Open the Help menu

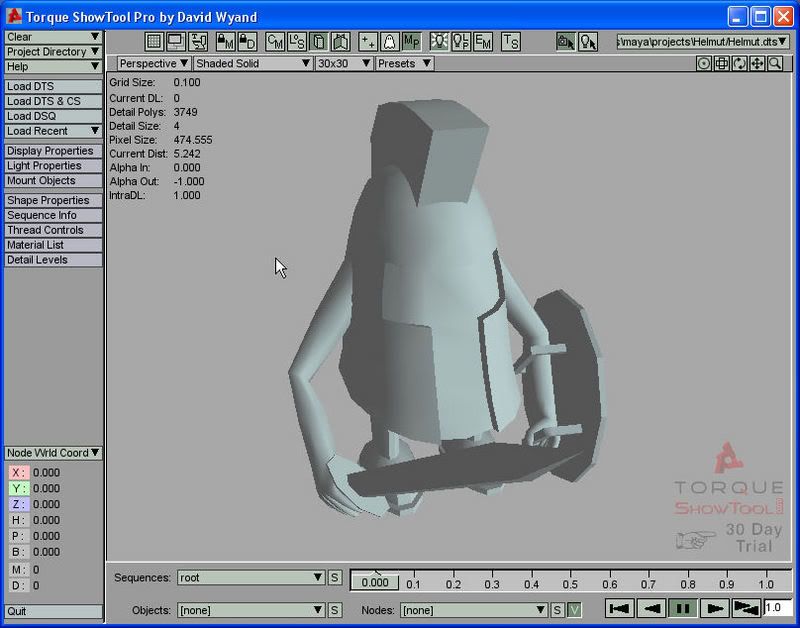53,67
